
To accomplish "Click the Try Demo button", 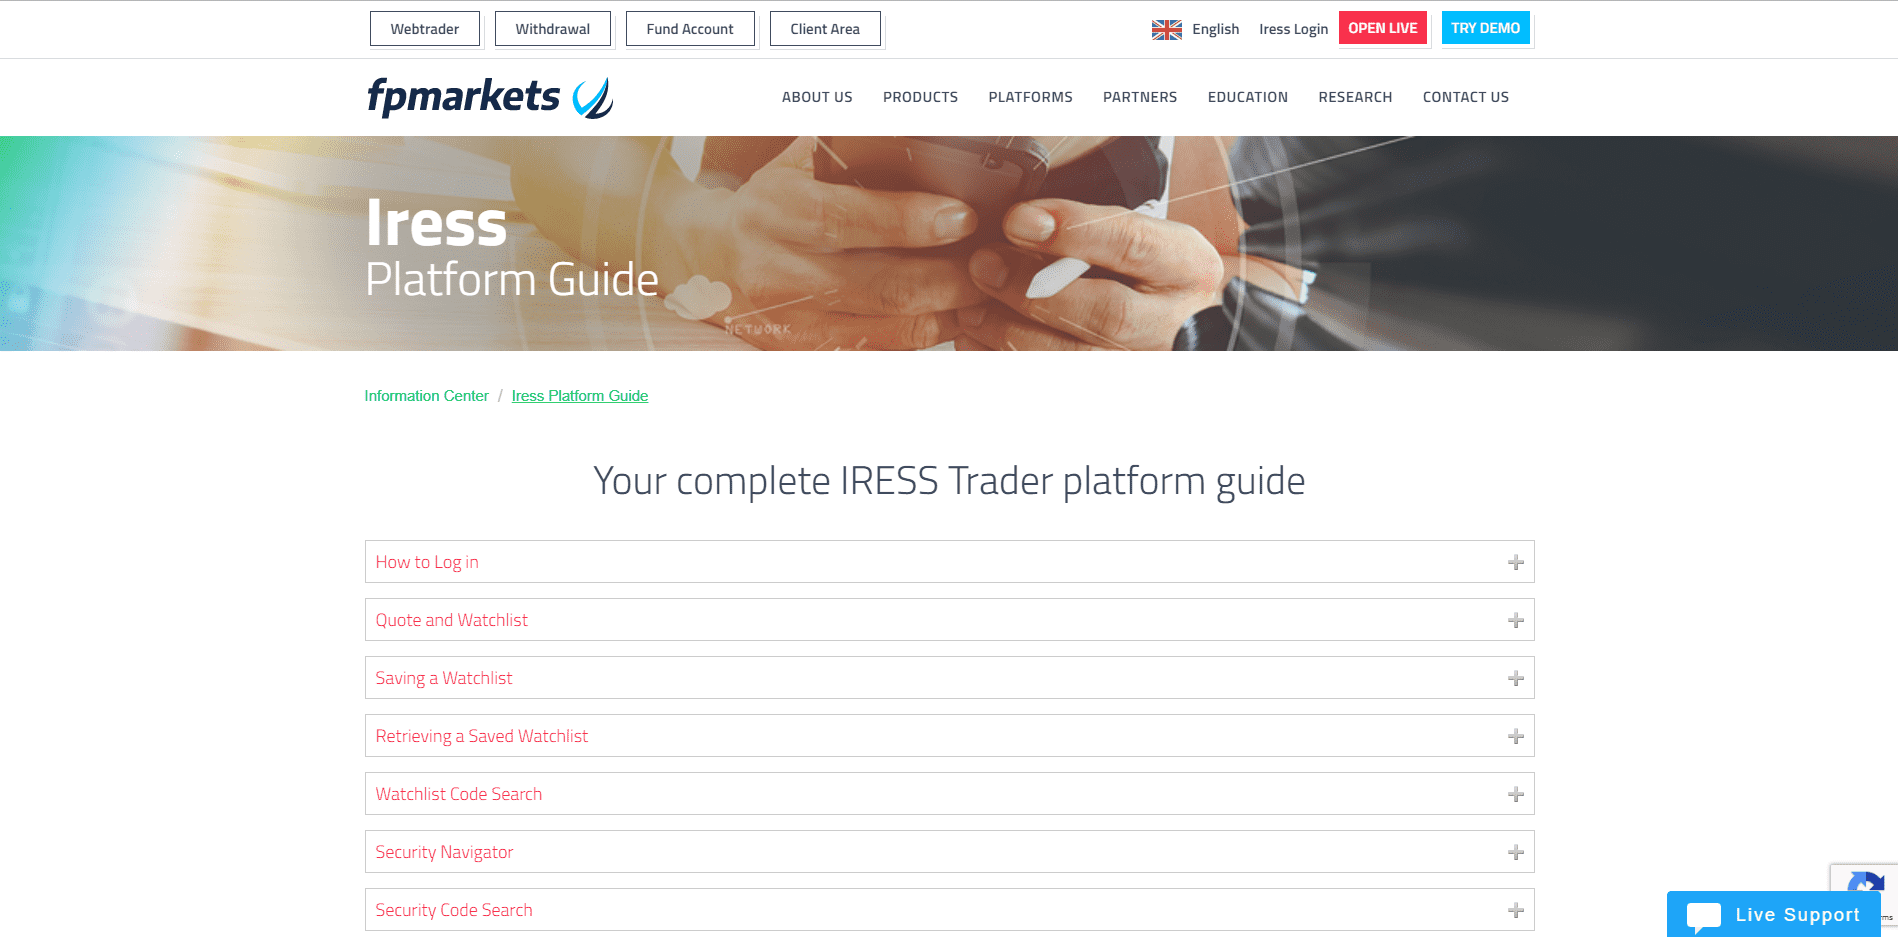I will tap(1486, 28).
